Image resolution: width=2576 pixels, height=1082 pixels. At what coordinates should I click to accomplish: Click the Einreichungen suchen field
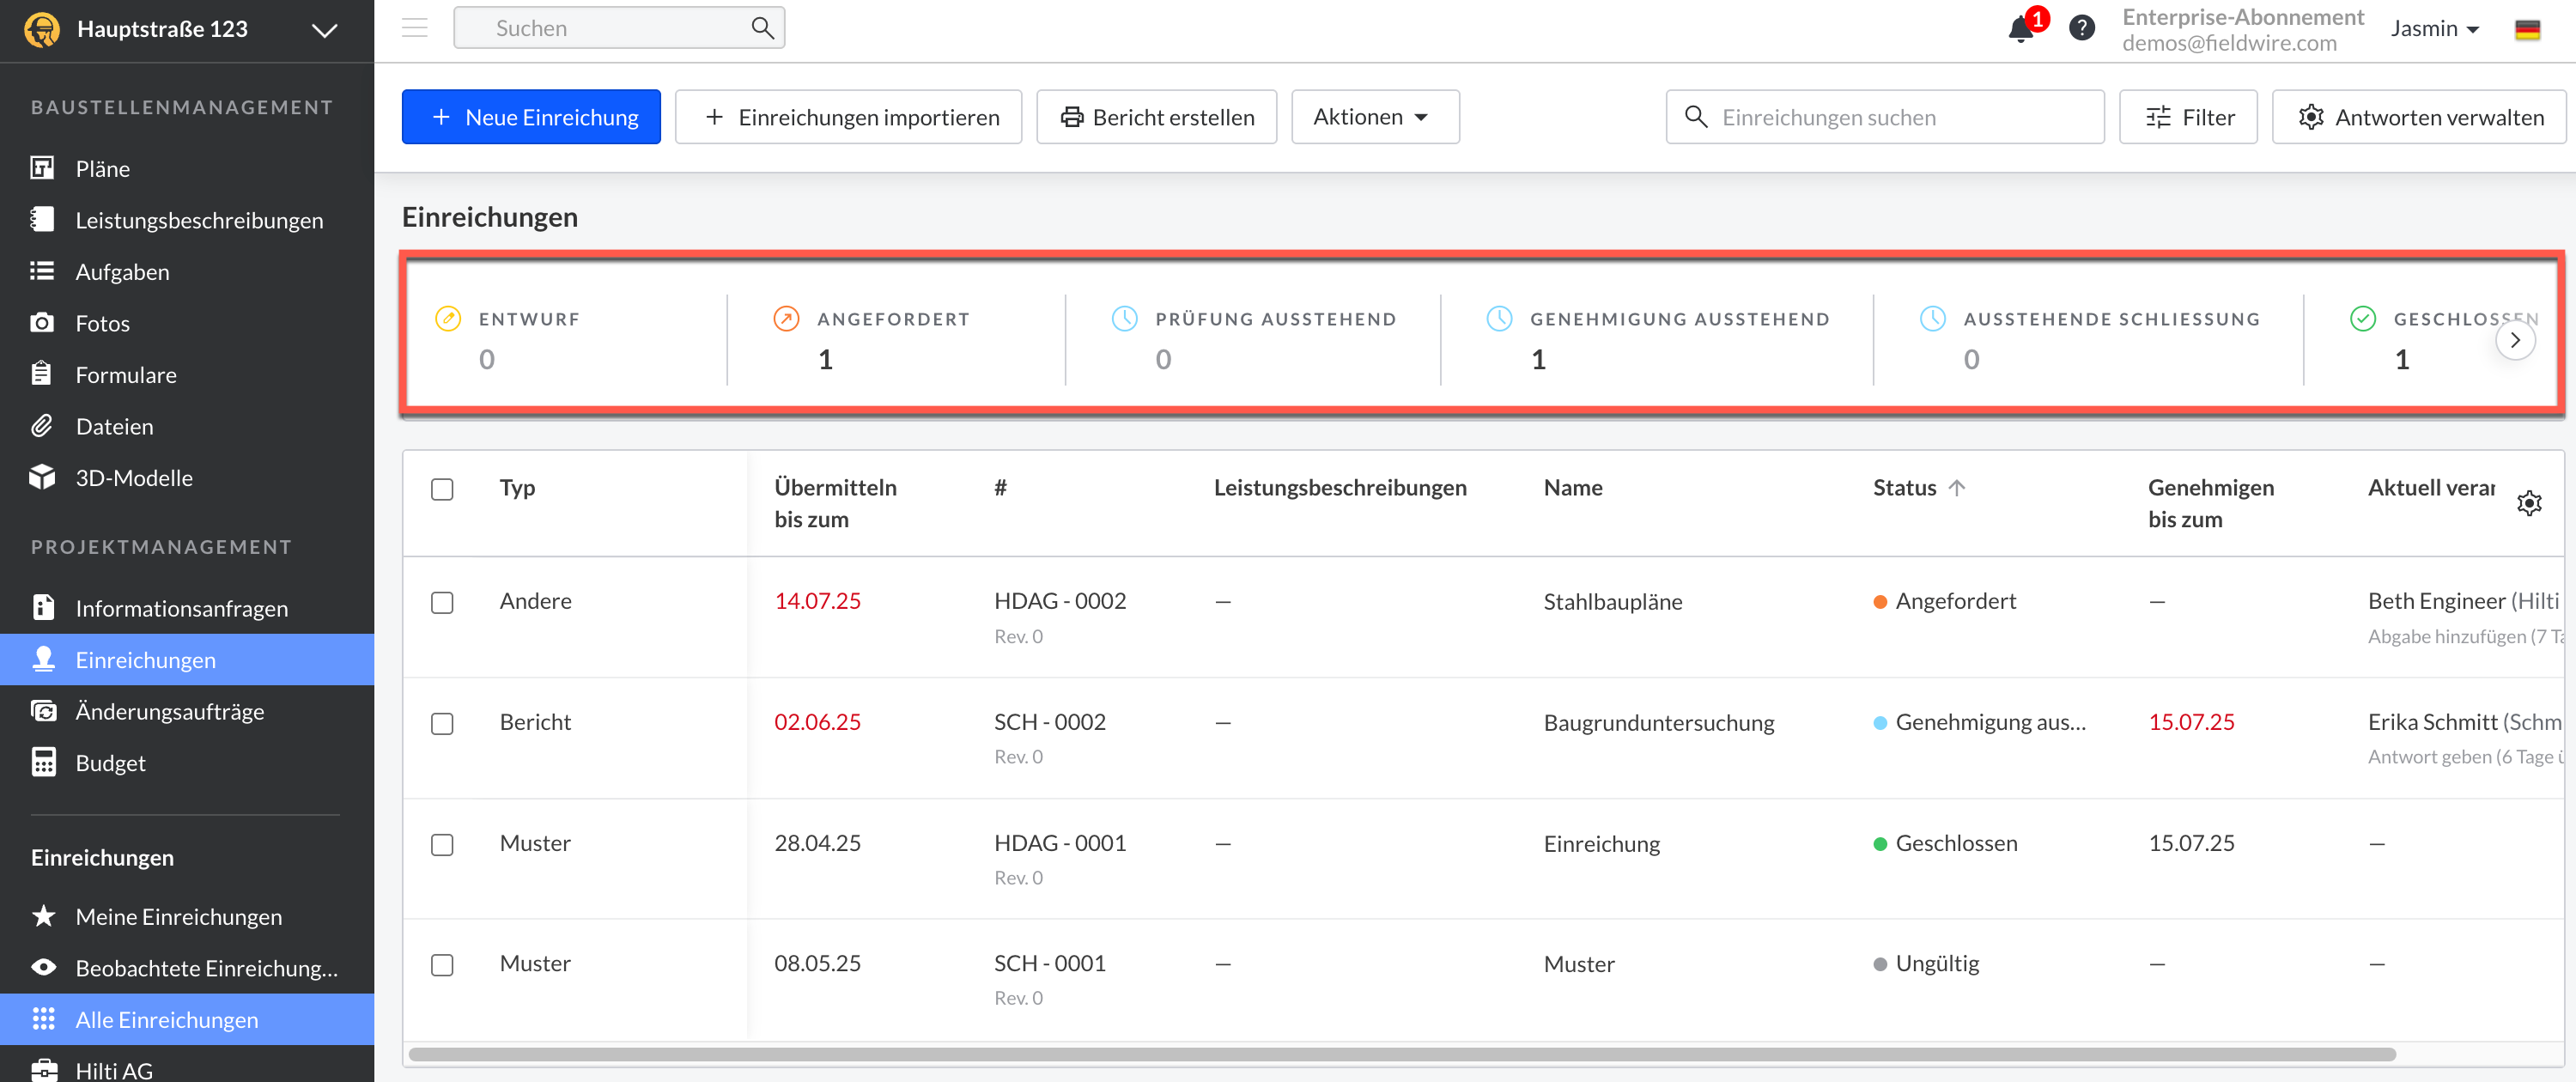click(1885, 117)
